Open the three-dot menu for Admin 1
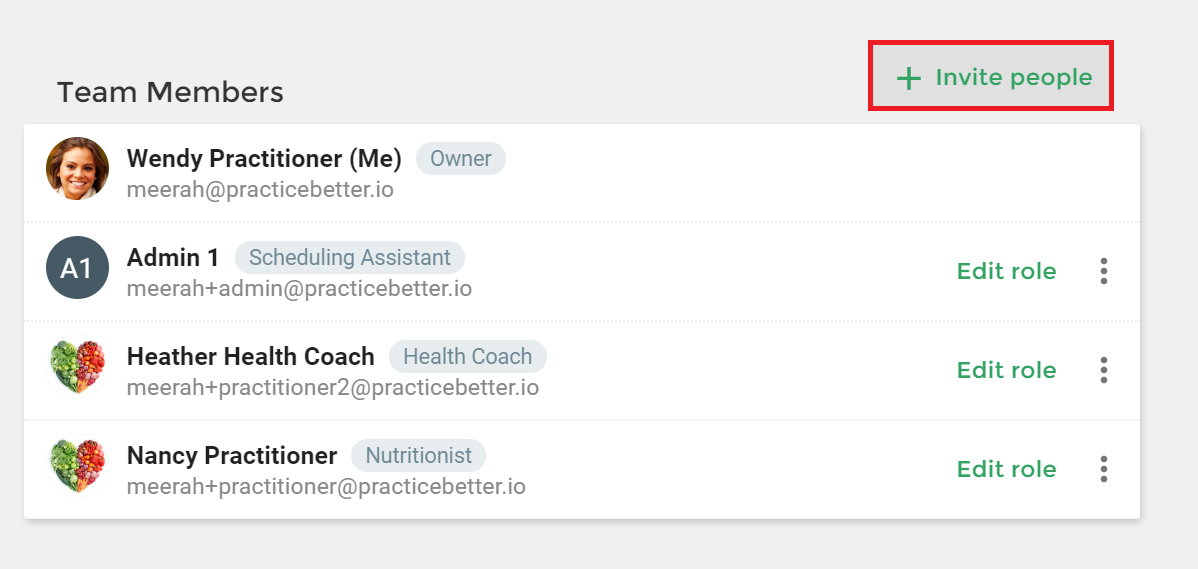The height and width of the screenshot is (569, 1198). click(1103, 271)
